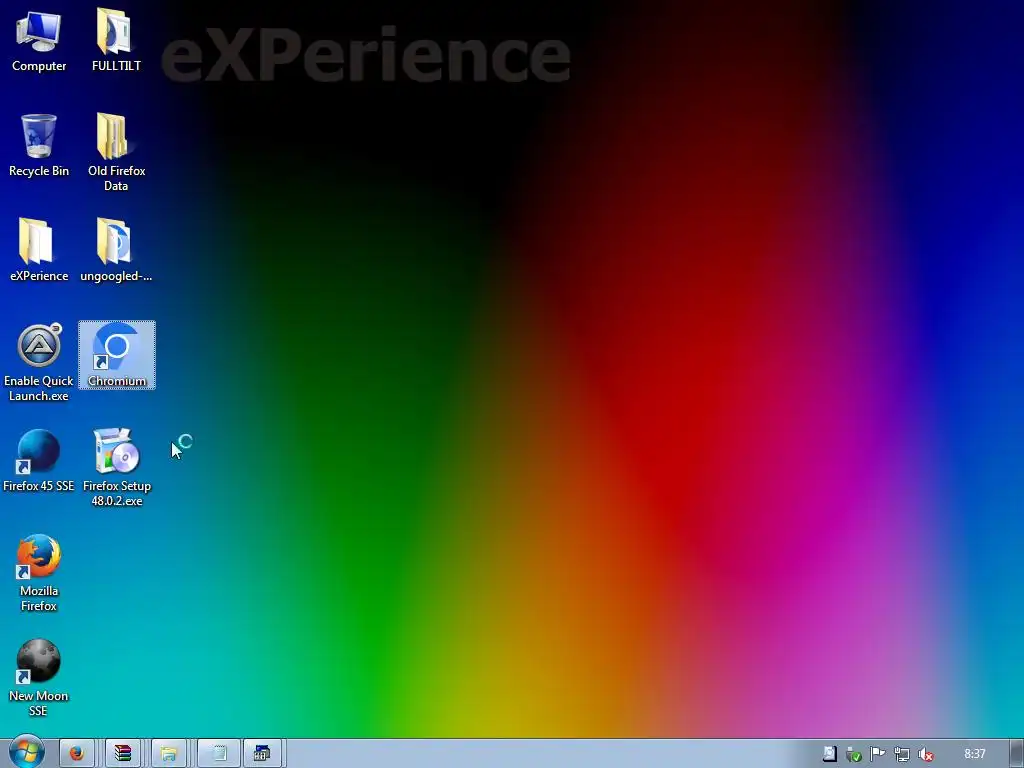Click the 8:37 taskbar clock
This screenshot has width=1024, height=768.
(974, 754)
